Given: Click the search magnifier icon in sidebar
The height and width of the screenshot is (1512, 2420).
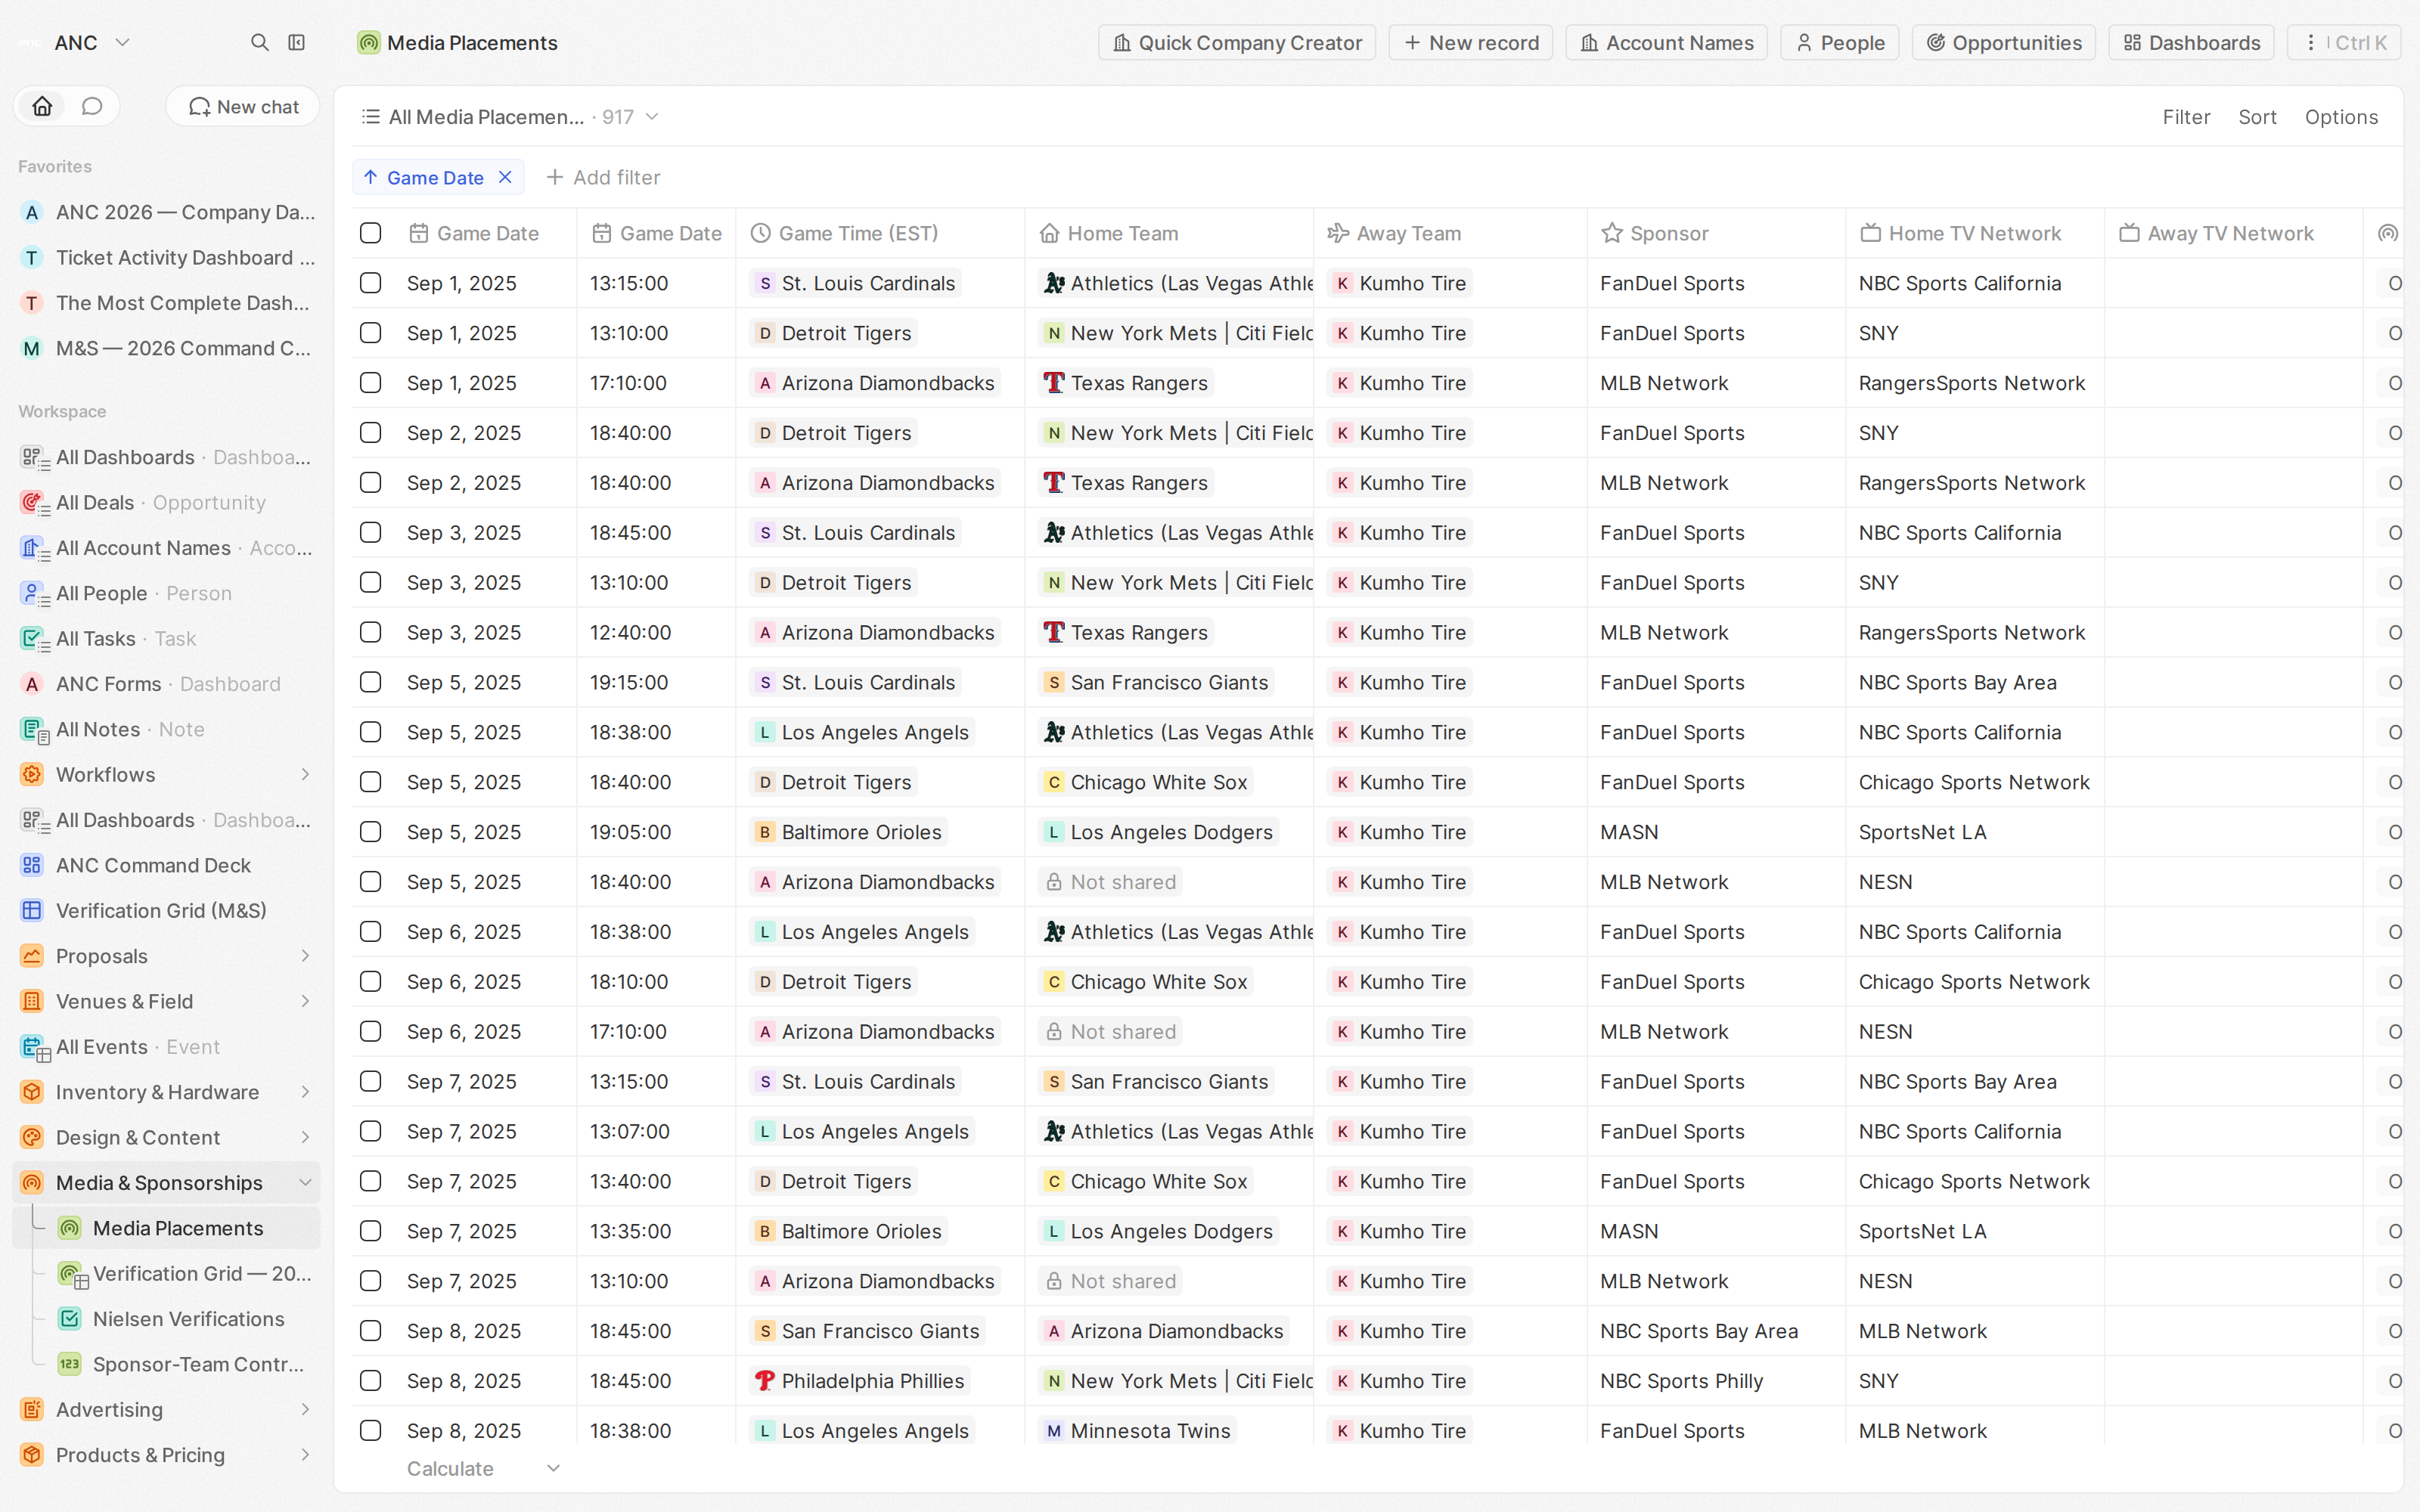Looking at the screenshot, I should pos(259,42).
